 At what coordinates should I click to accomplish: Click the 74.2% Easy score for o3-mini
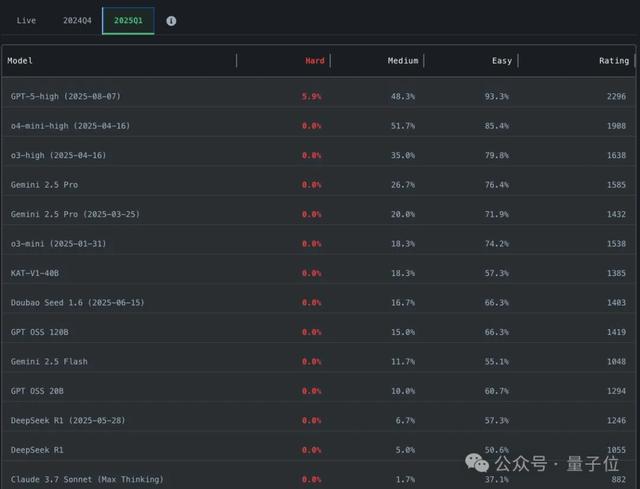497,244
